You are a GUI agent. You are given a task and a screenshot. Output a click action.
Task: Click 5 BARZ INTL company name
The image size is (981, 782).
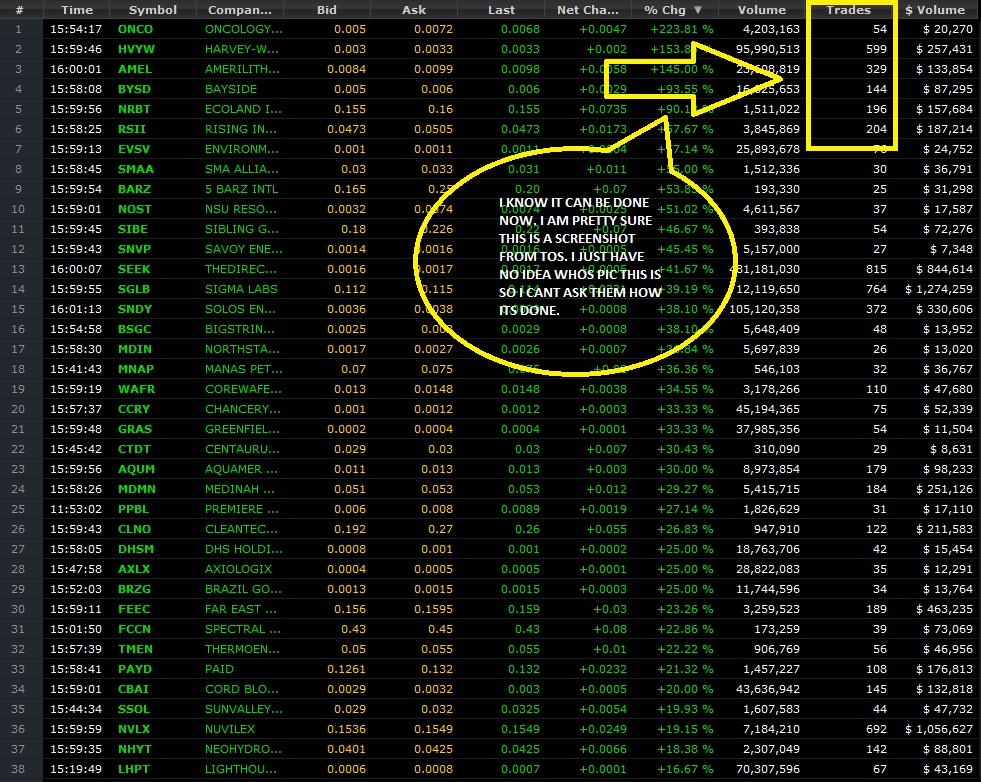(x=241, y=189)
